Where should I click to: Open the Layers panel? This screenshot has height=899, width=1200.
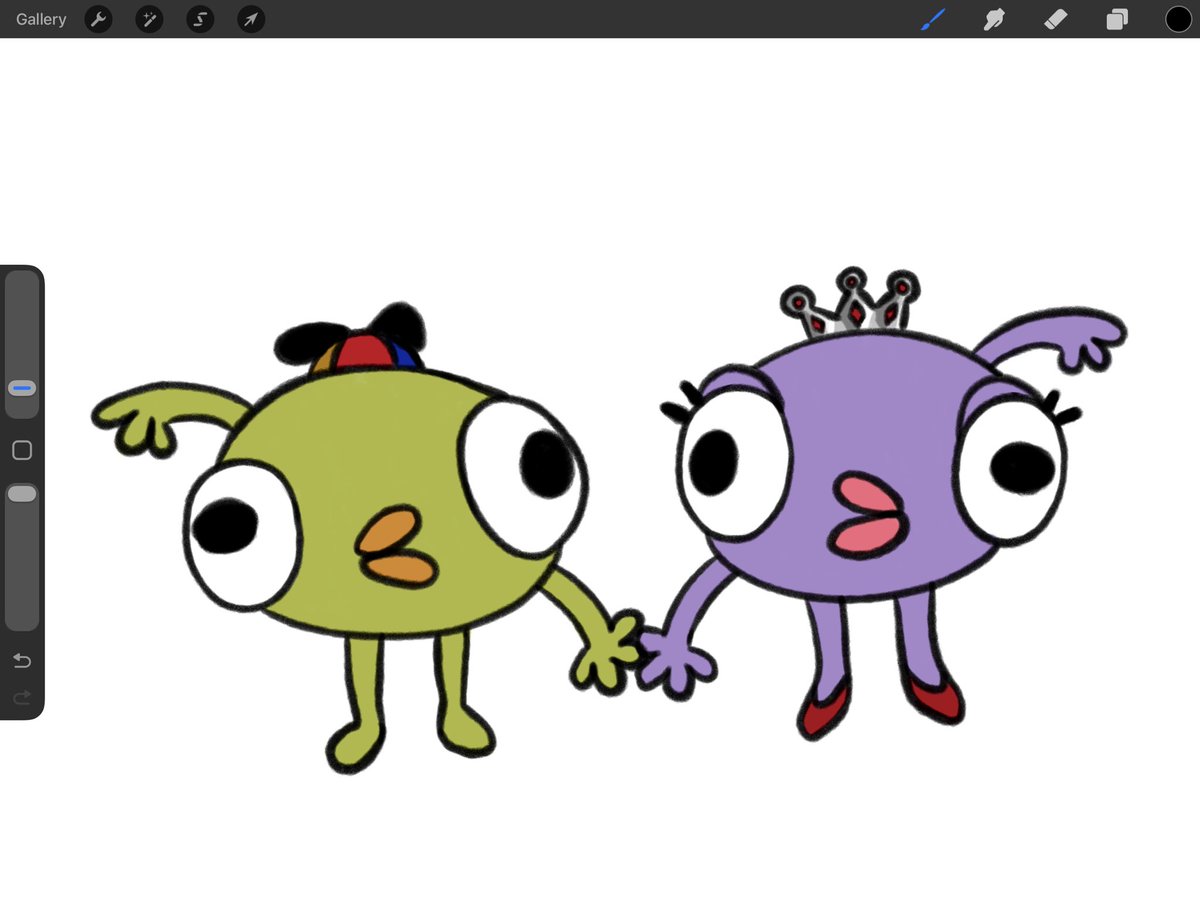tap(1117, 19)
